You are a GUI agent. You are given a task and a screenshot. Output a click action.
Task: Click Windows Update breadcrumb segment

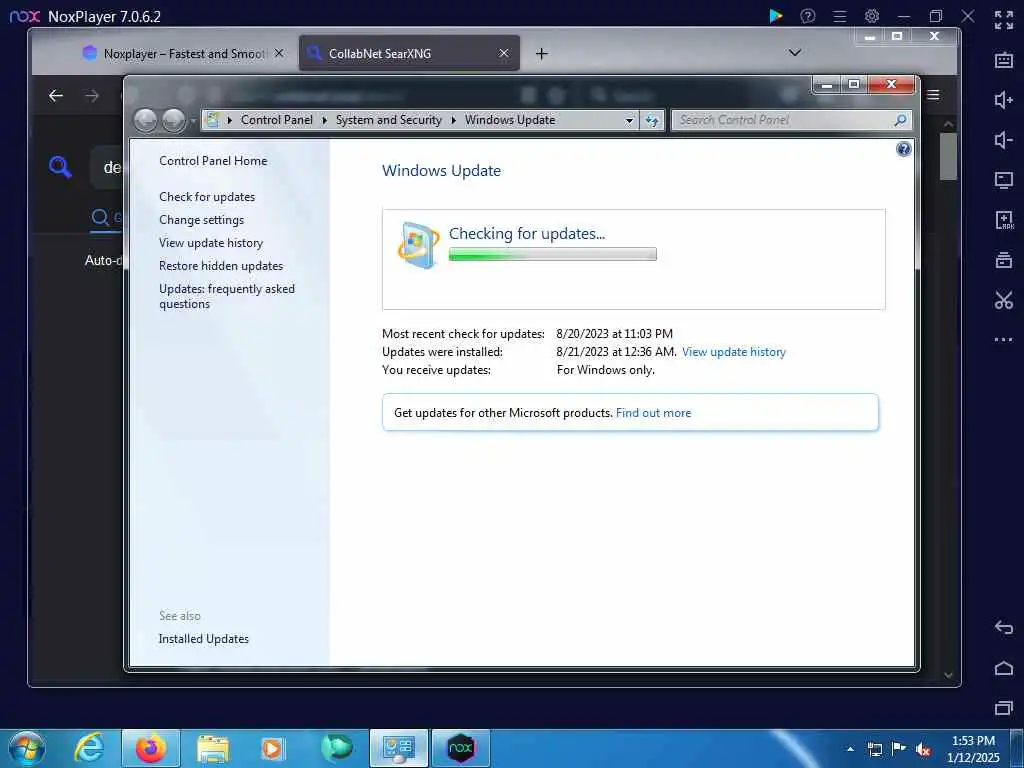[x=510, y=120]
